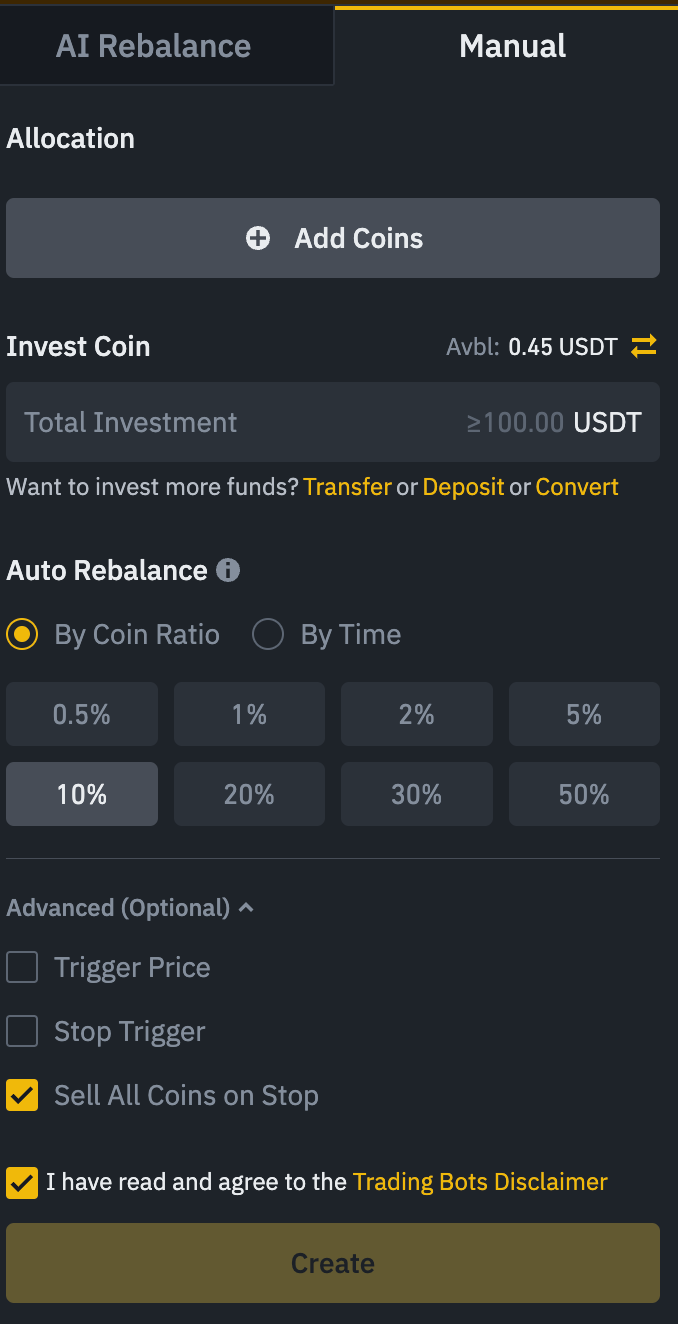Select the 50% coin ratio preset
Viewport: 678px width, 1324px height.
point(584,794)
